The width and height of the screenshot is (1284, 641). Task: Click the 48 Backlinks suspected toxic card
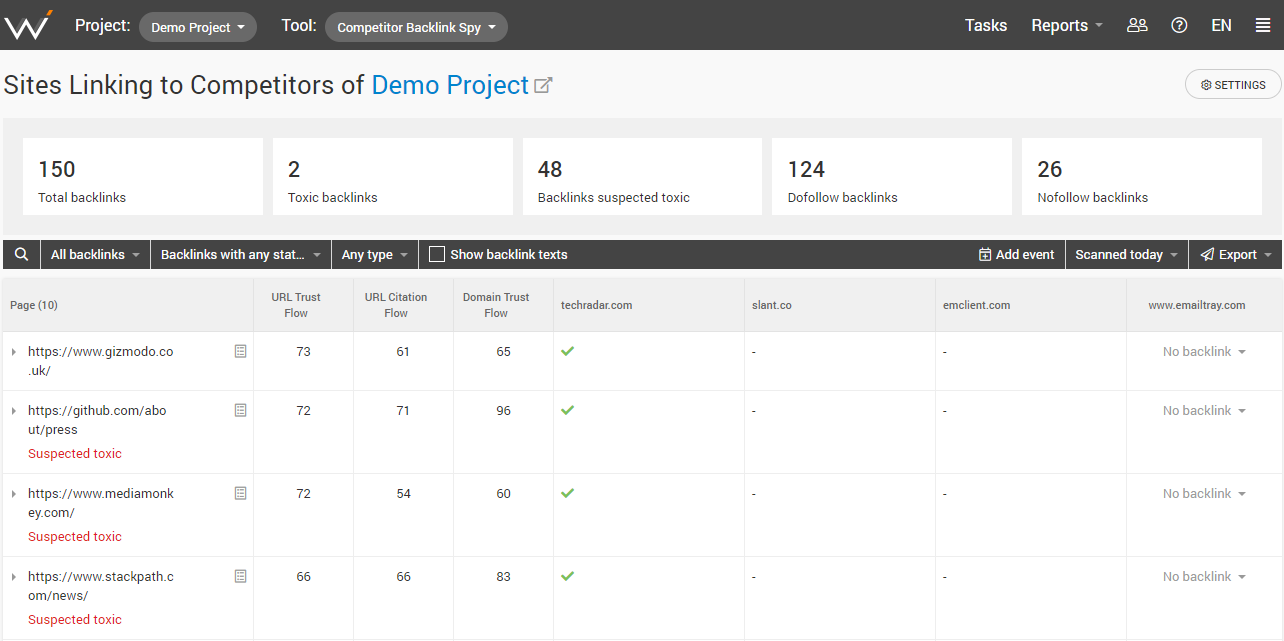[642, 177]
